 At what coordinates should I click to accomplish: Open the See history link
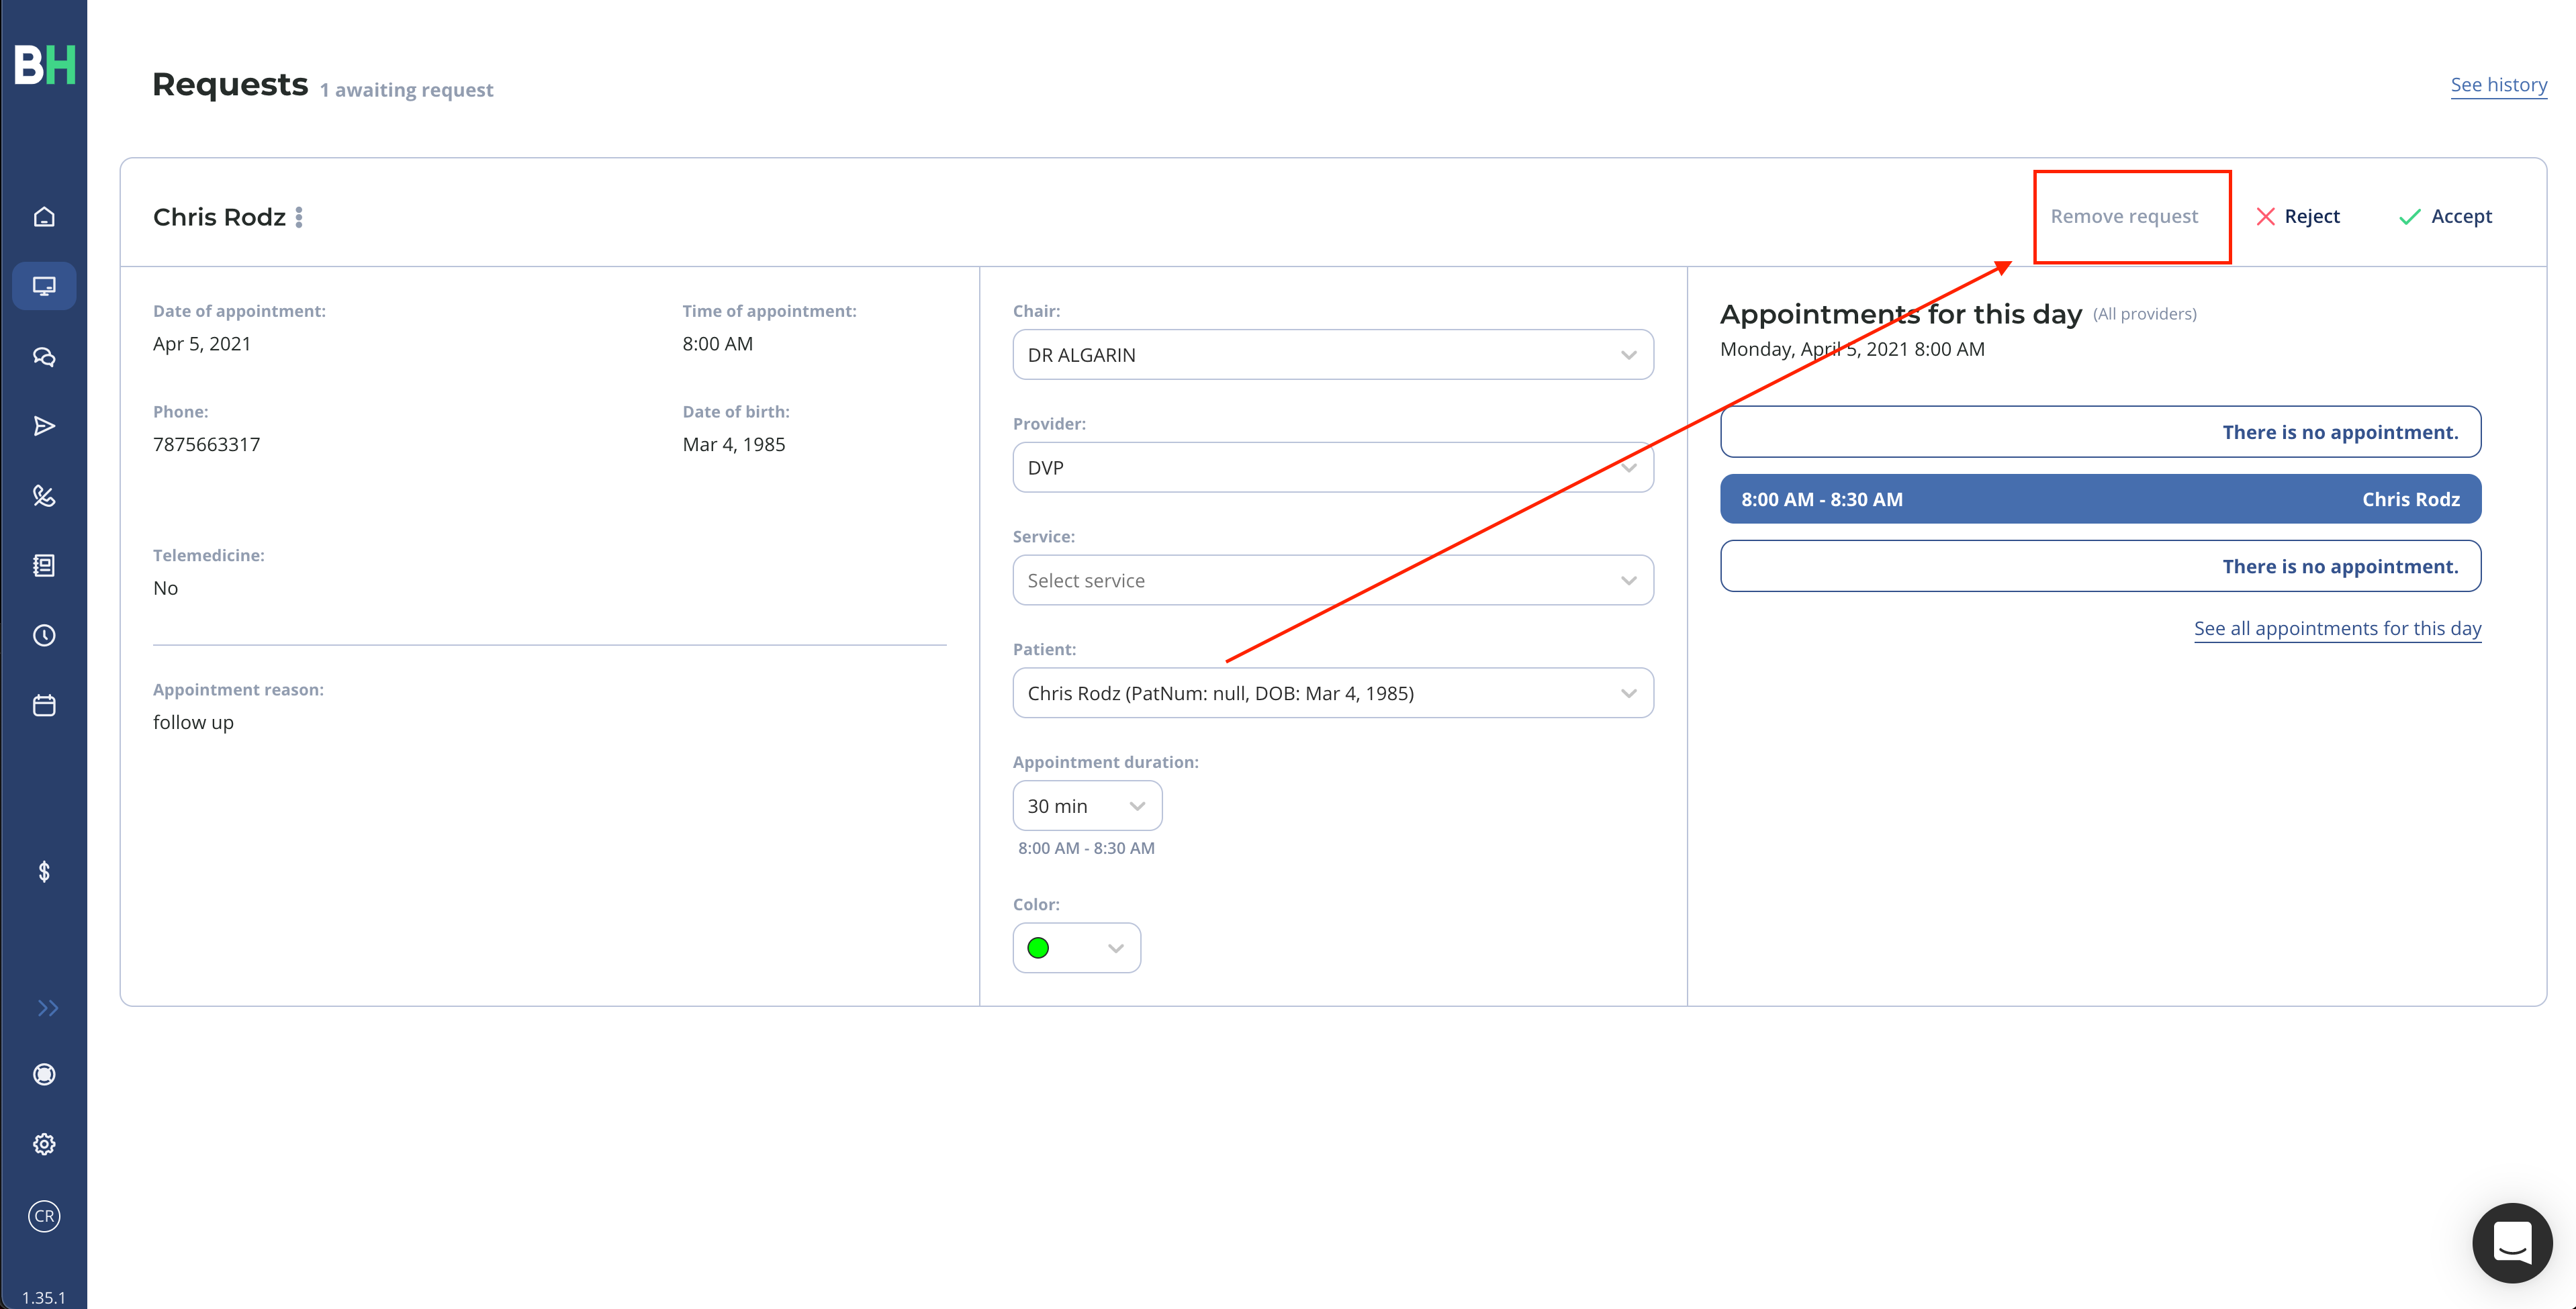pyautogui.click(x=2498, y=85)
